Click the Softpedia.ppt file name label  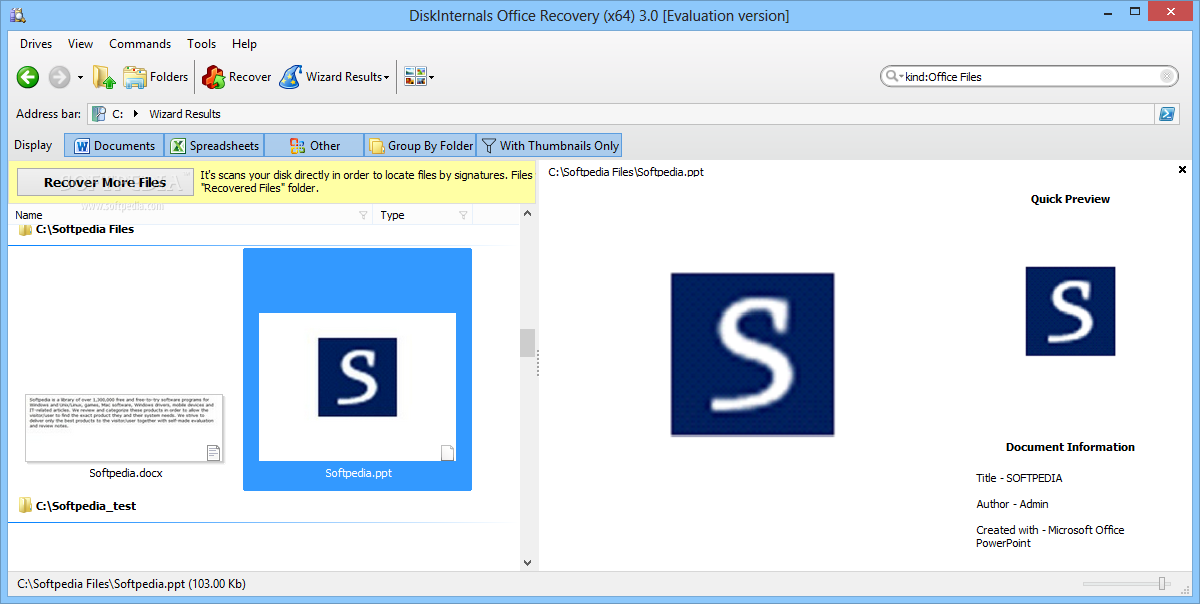[x=358, y=473]
